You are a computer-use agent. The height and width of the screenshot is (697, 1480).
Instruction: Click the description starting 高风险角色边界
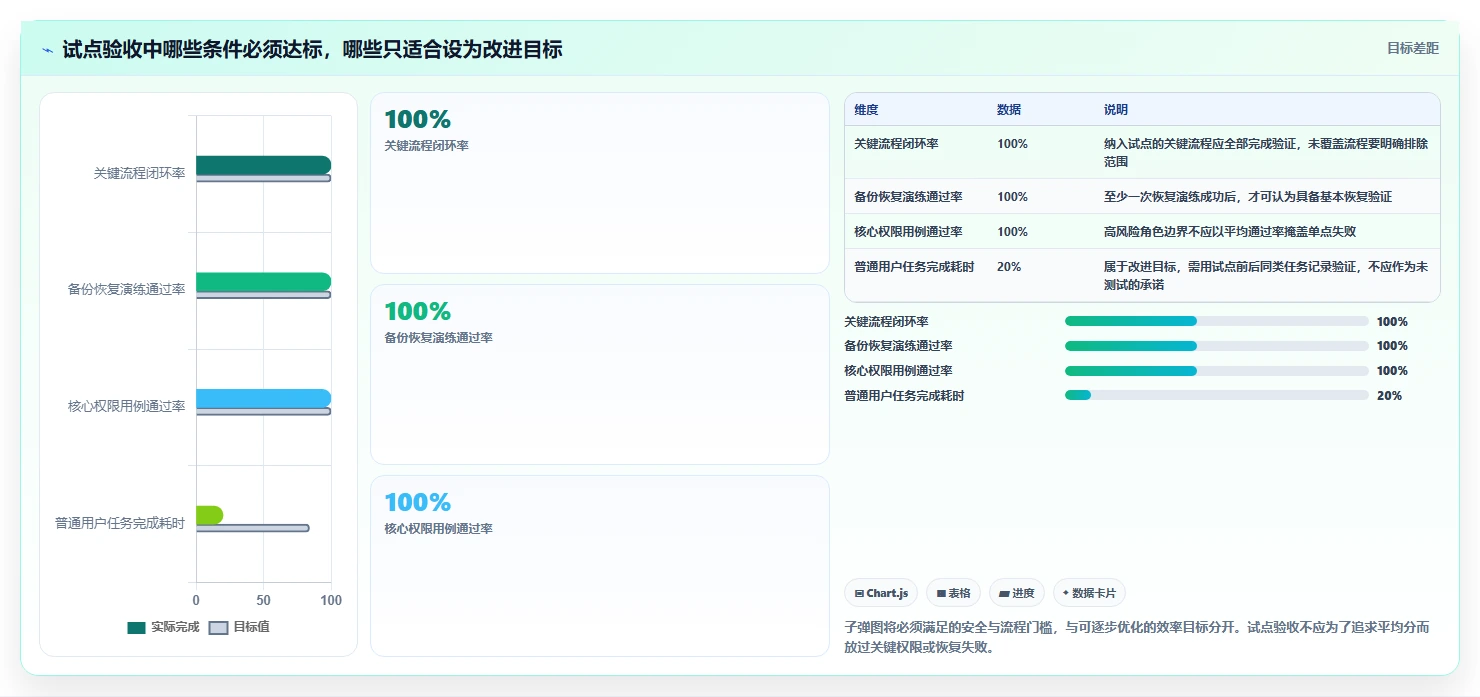tap(1229, 232)
